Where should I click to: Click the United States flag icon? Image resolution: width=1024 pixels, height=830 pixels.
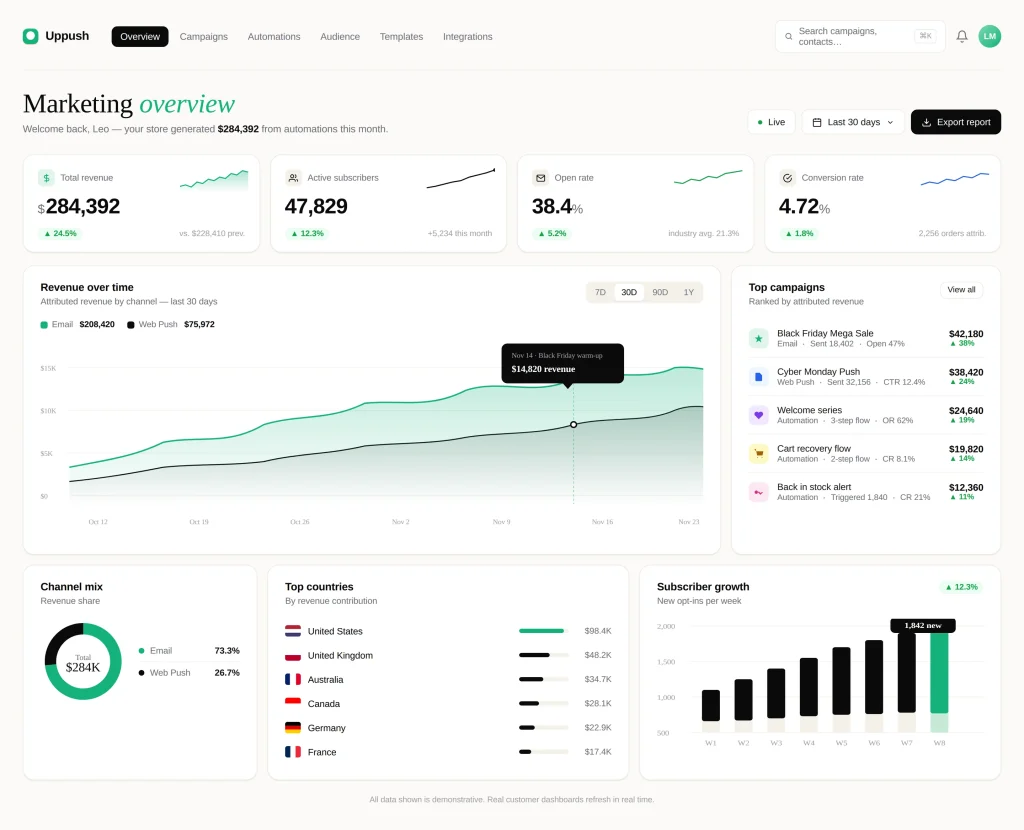293,631
